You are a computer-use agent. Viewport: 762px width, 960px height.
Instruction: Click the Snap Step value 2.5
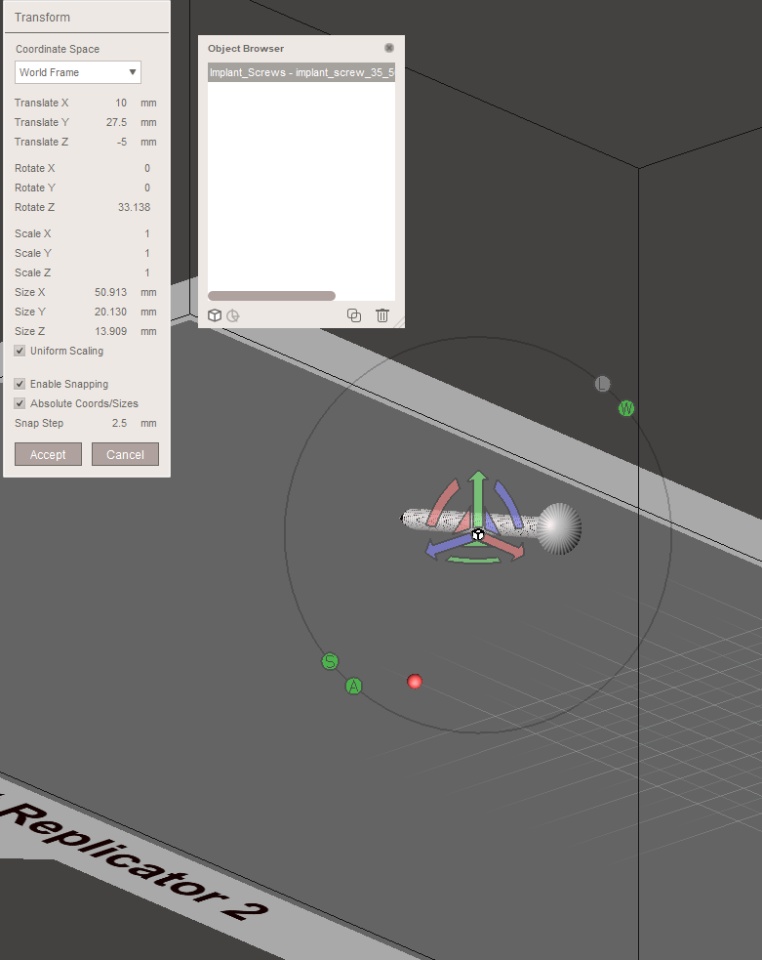click(x=119, y=424)
